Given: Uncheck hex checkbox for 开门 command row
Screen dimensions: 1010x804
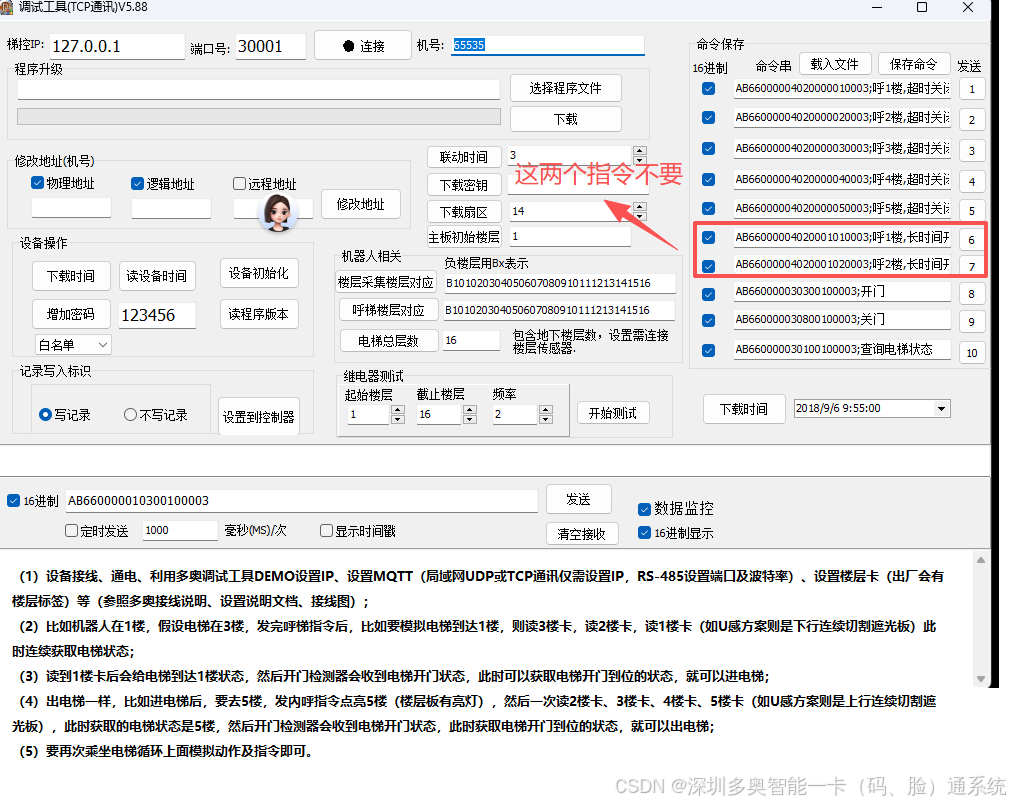Looking at the screenshot, I should pos(709,294).
